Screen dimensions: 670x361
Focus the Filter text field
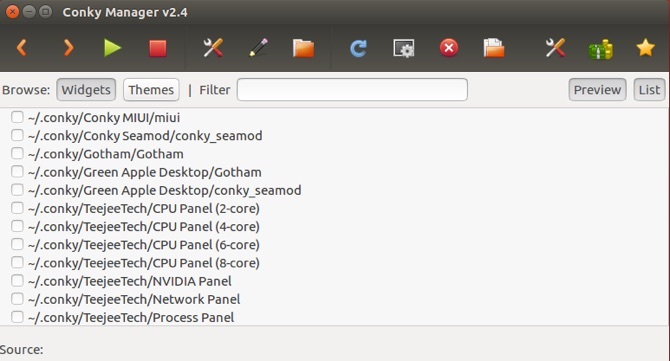pos(352,90)
